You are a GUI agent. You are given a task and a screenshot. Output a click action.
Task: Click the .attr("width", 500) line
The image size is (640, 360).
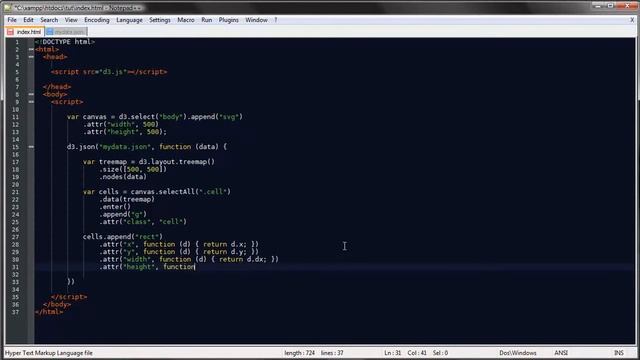coord(121,124)
